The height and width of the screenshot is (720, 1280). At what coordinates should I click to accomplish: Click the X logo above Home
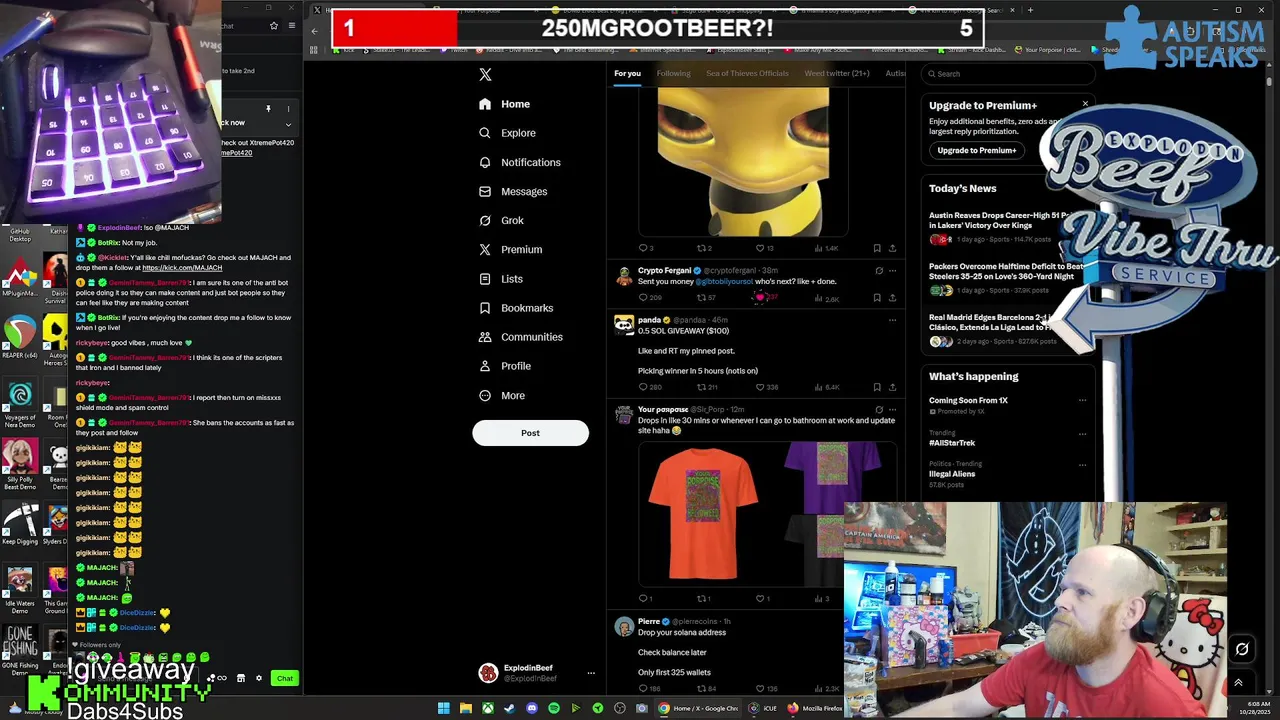[485, 74]
